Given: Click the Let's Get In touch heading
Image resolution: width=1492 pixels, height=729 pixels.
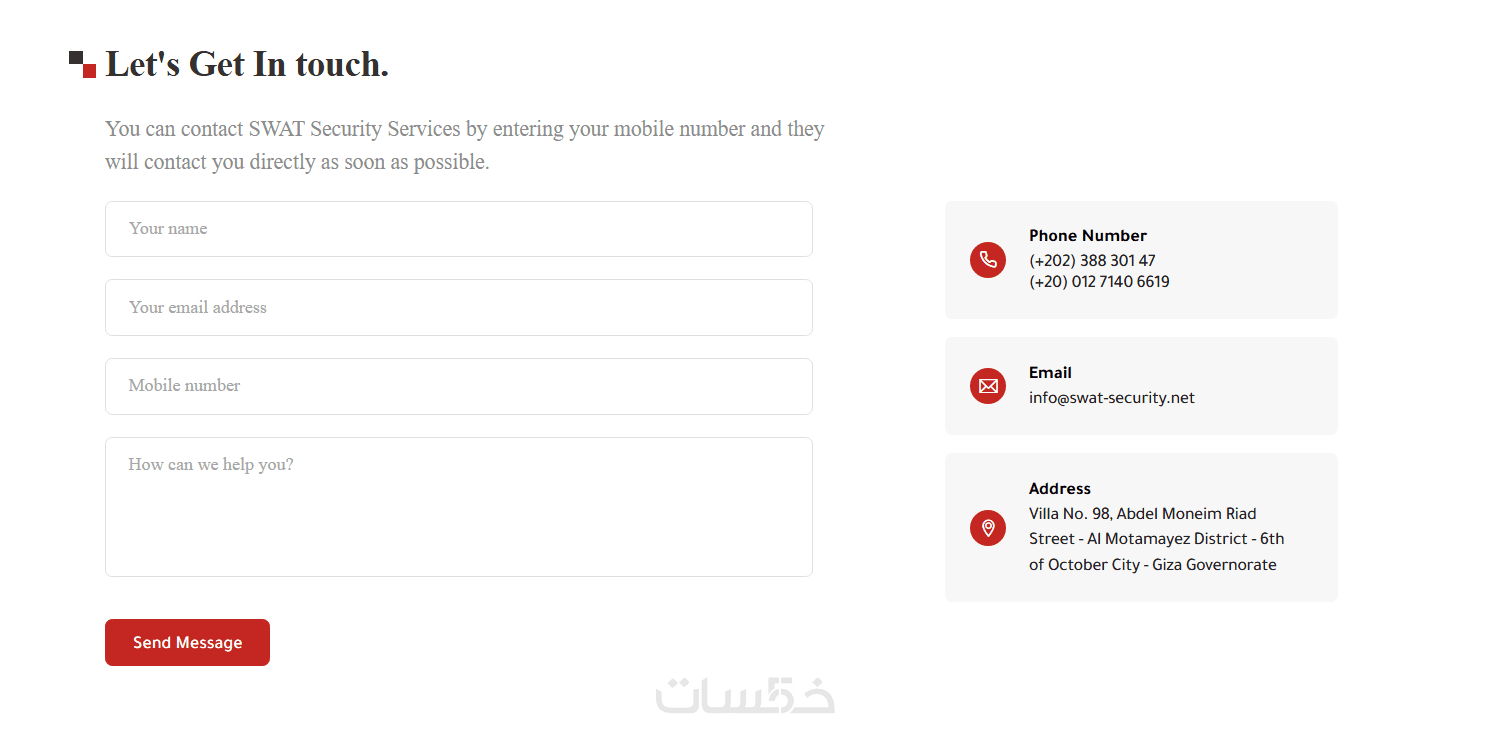Looking at the screenshot, I should pos(247,65).
